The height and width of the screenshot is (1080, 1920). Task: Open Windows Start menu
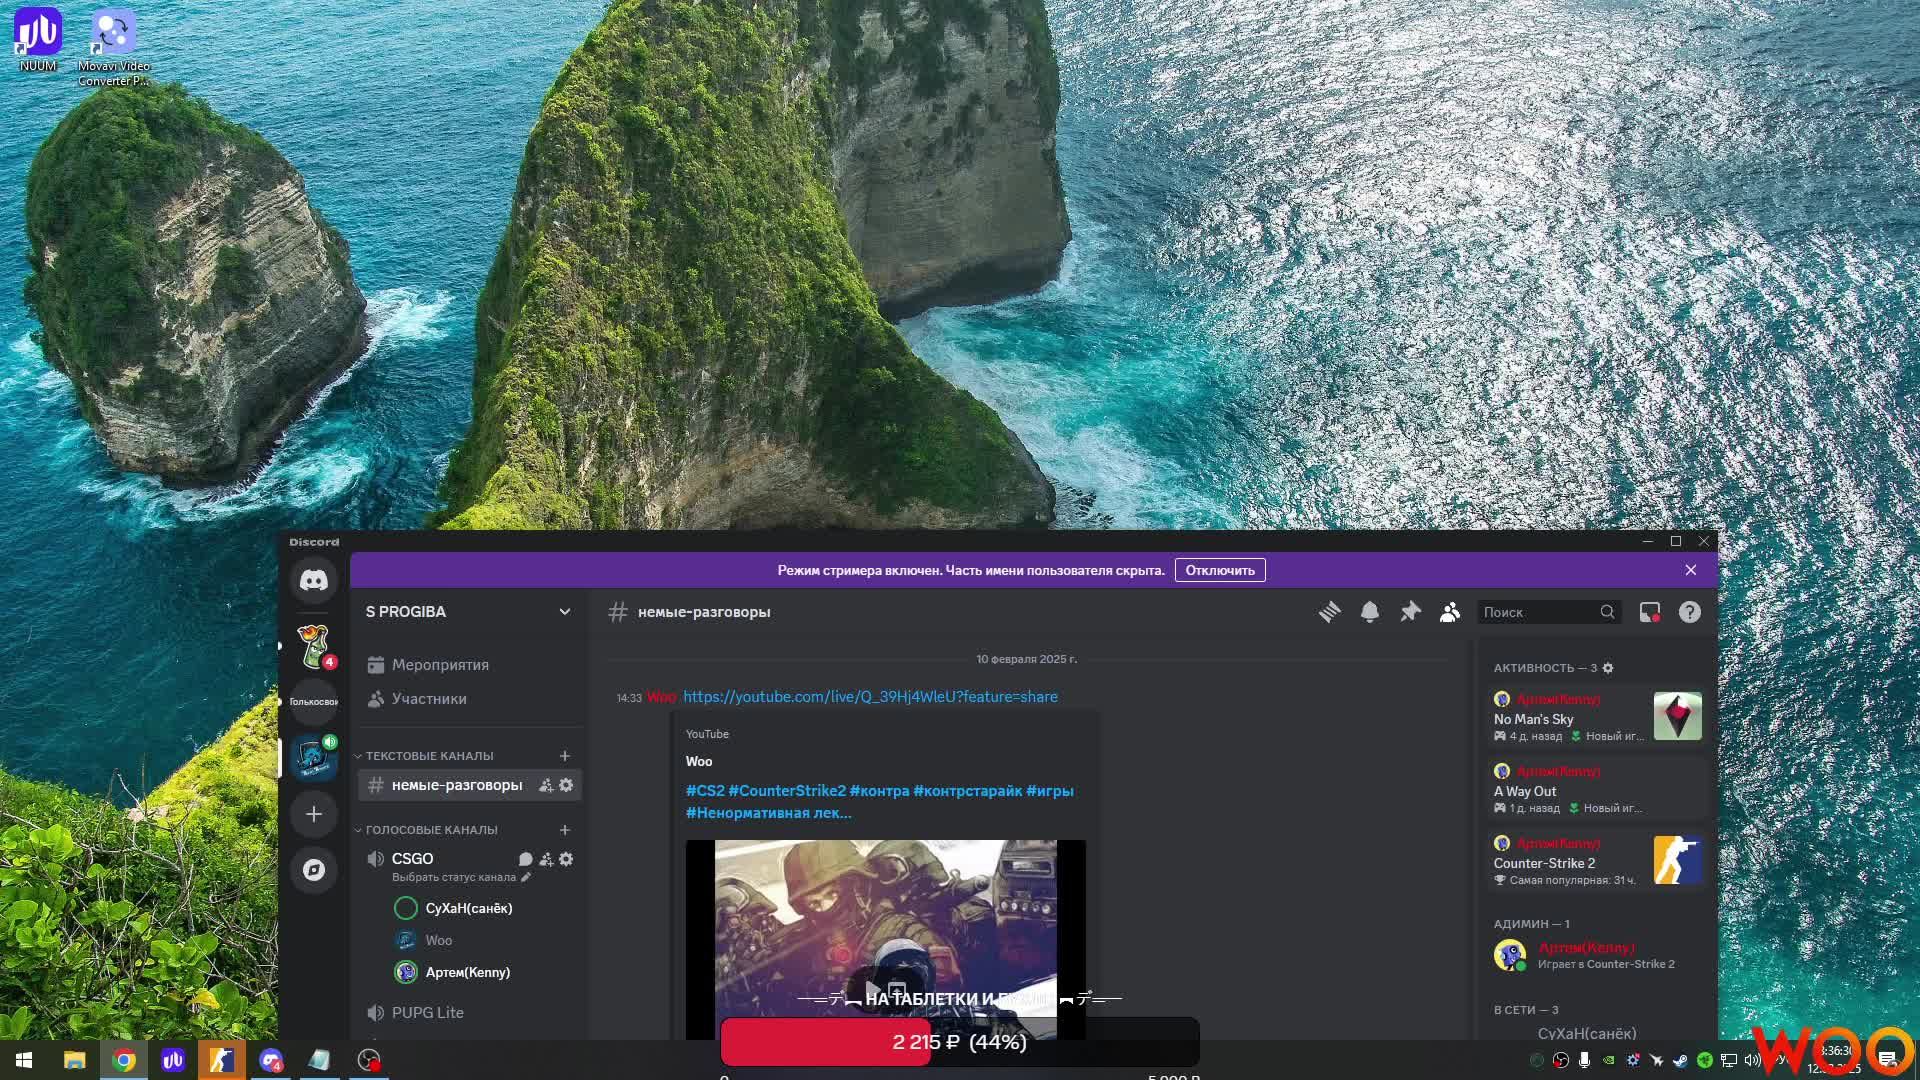[24, 1060]
